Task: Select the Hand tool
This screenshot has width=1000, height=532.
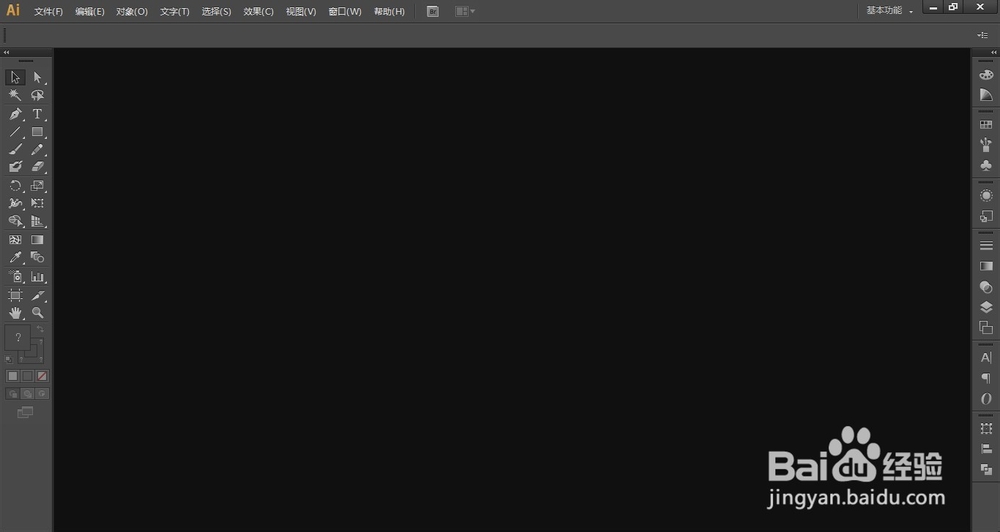Action: (x=15, y=313)
